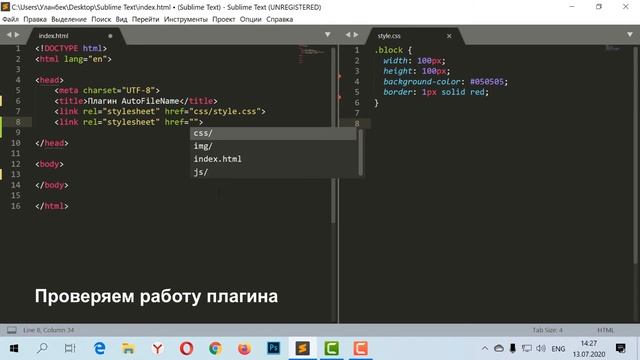This screenshot has height=360, width=640.
Task: Open the notification center icon
Action: pos(621,348)
